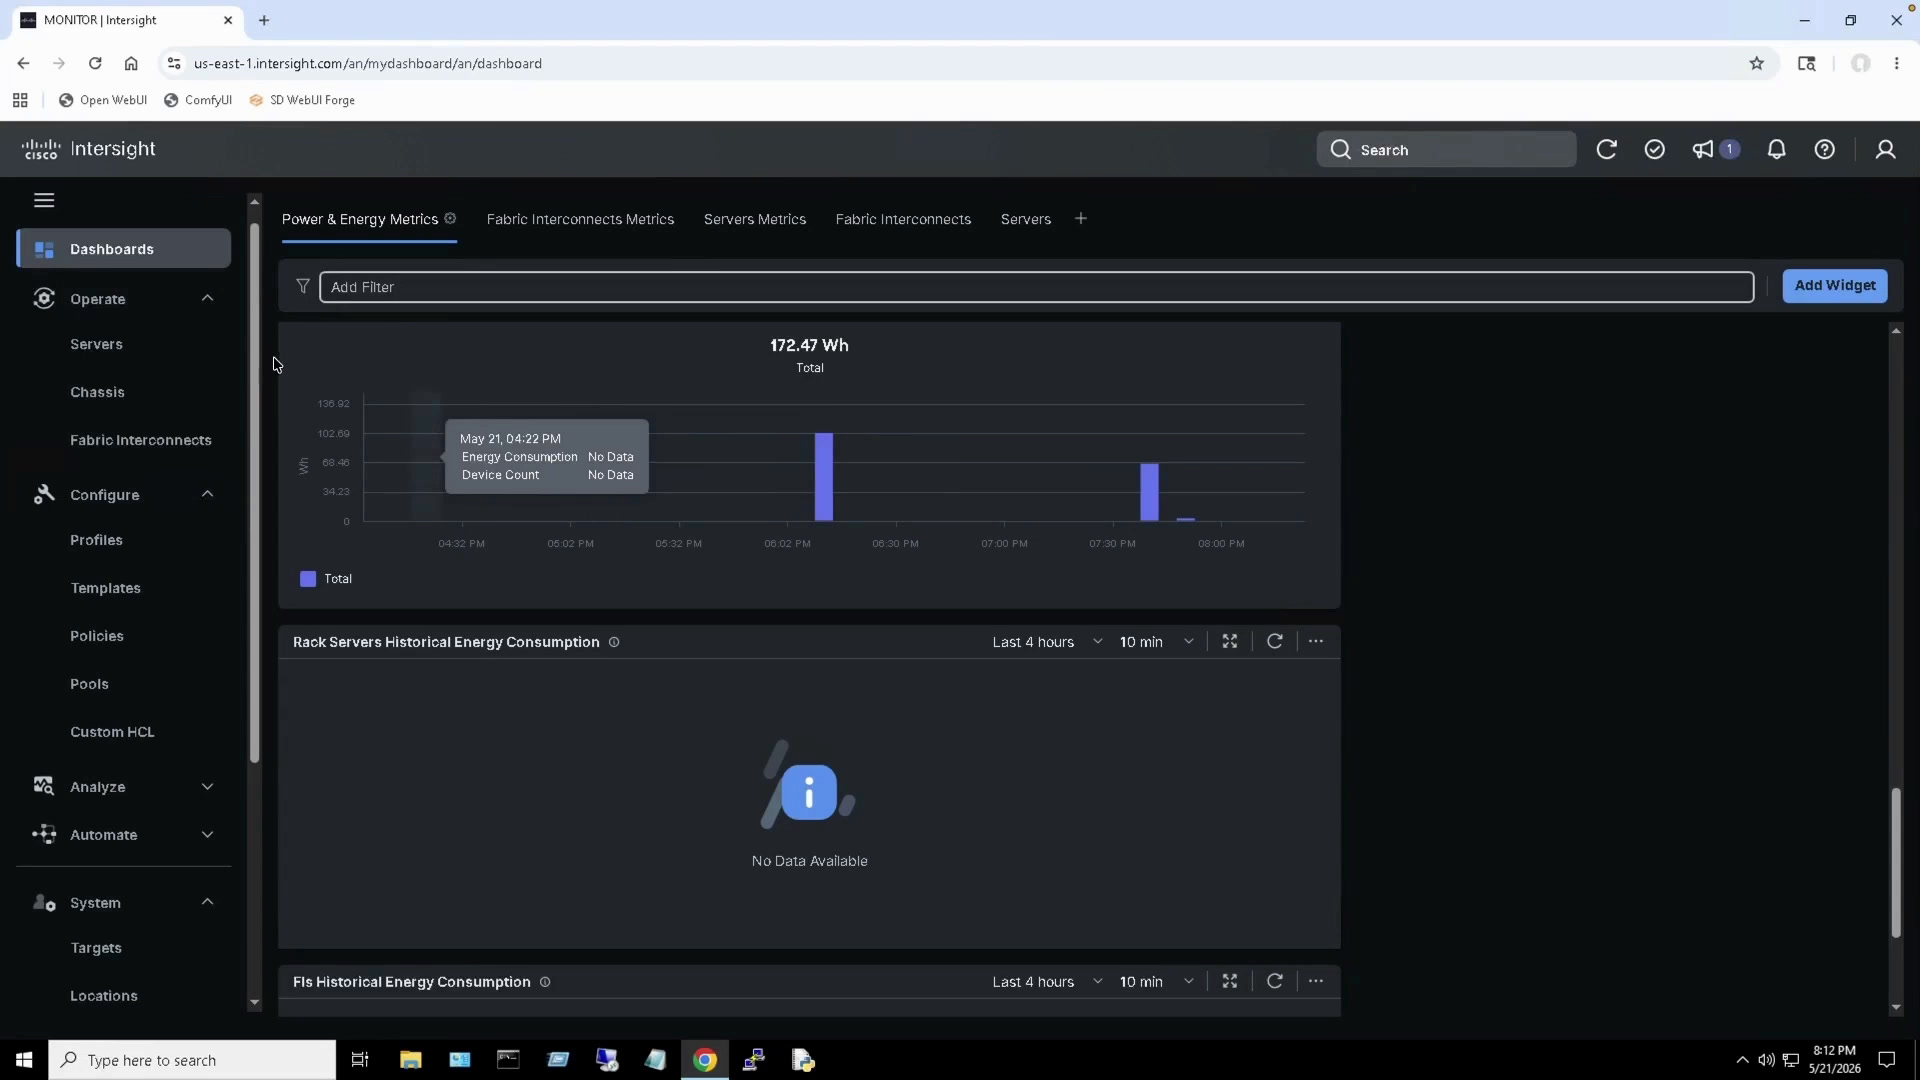Toggle the hamburger navigation menu

click(44, 200)
